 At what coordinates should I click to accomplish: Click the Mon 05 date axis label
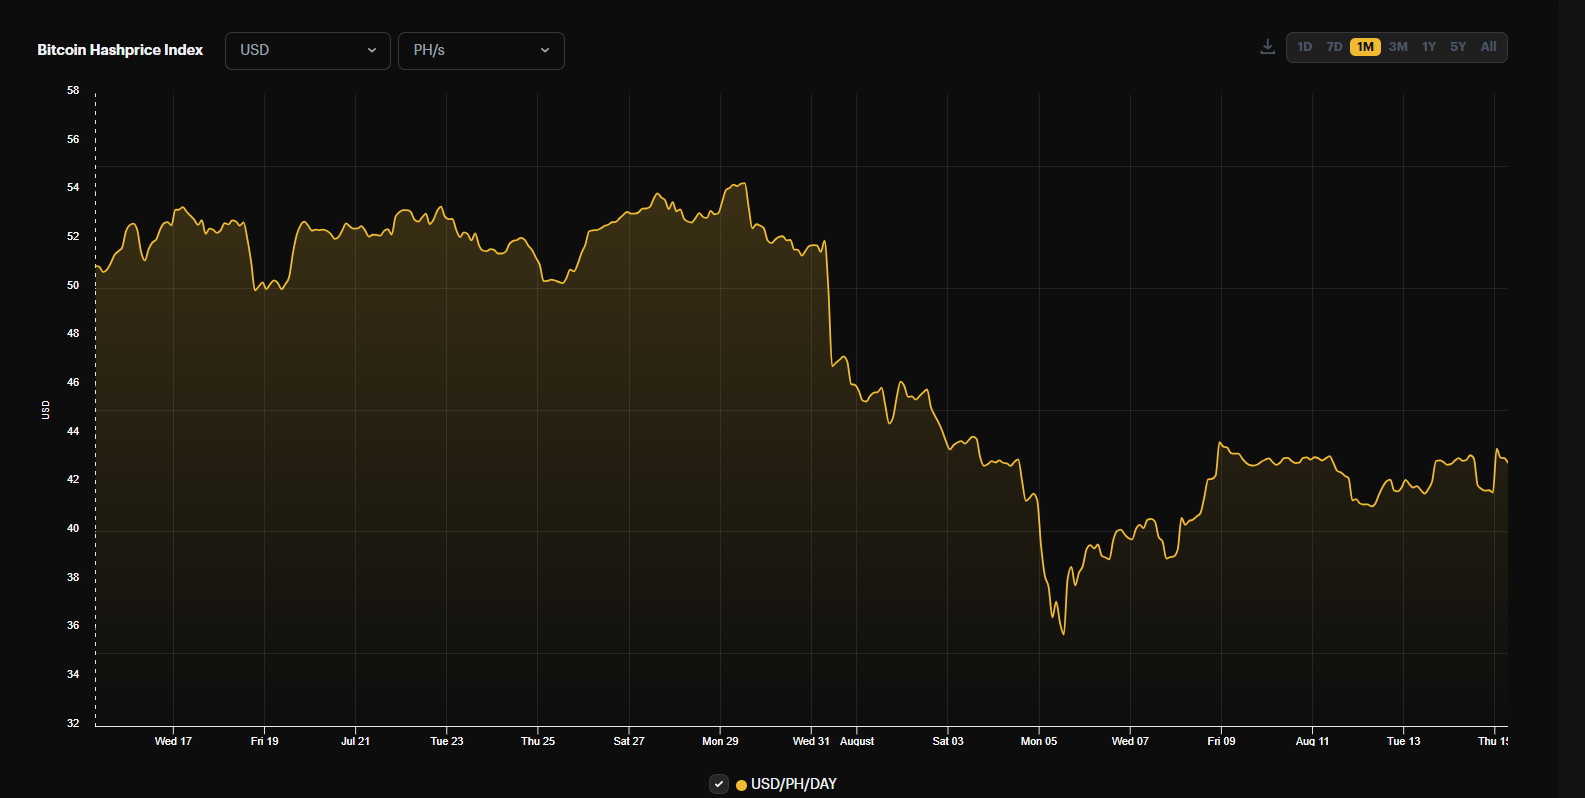[1038, 741]
